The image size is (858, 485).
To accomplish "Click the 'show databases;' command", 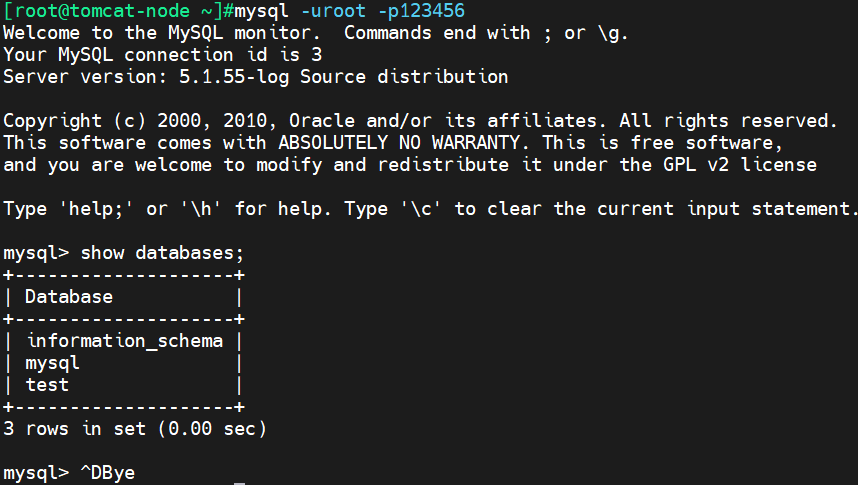I will 162,253.
